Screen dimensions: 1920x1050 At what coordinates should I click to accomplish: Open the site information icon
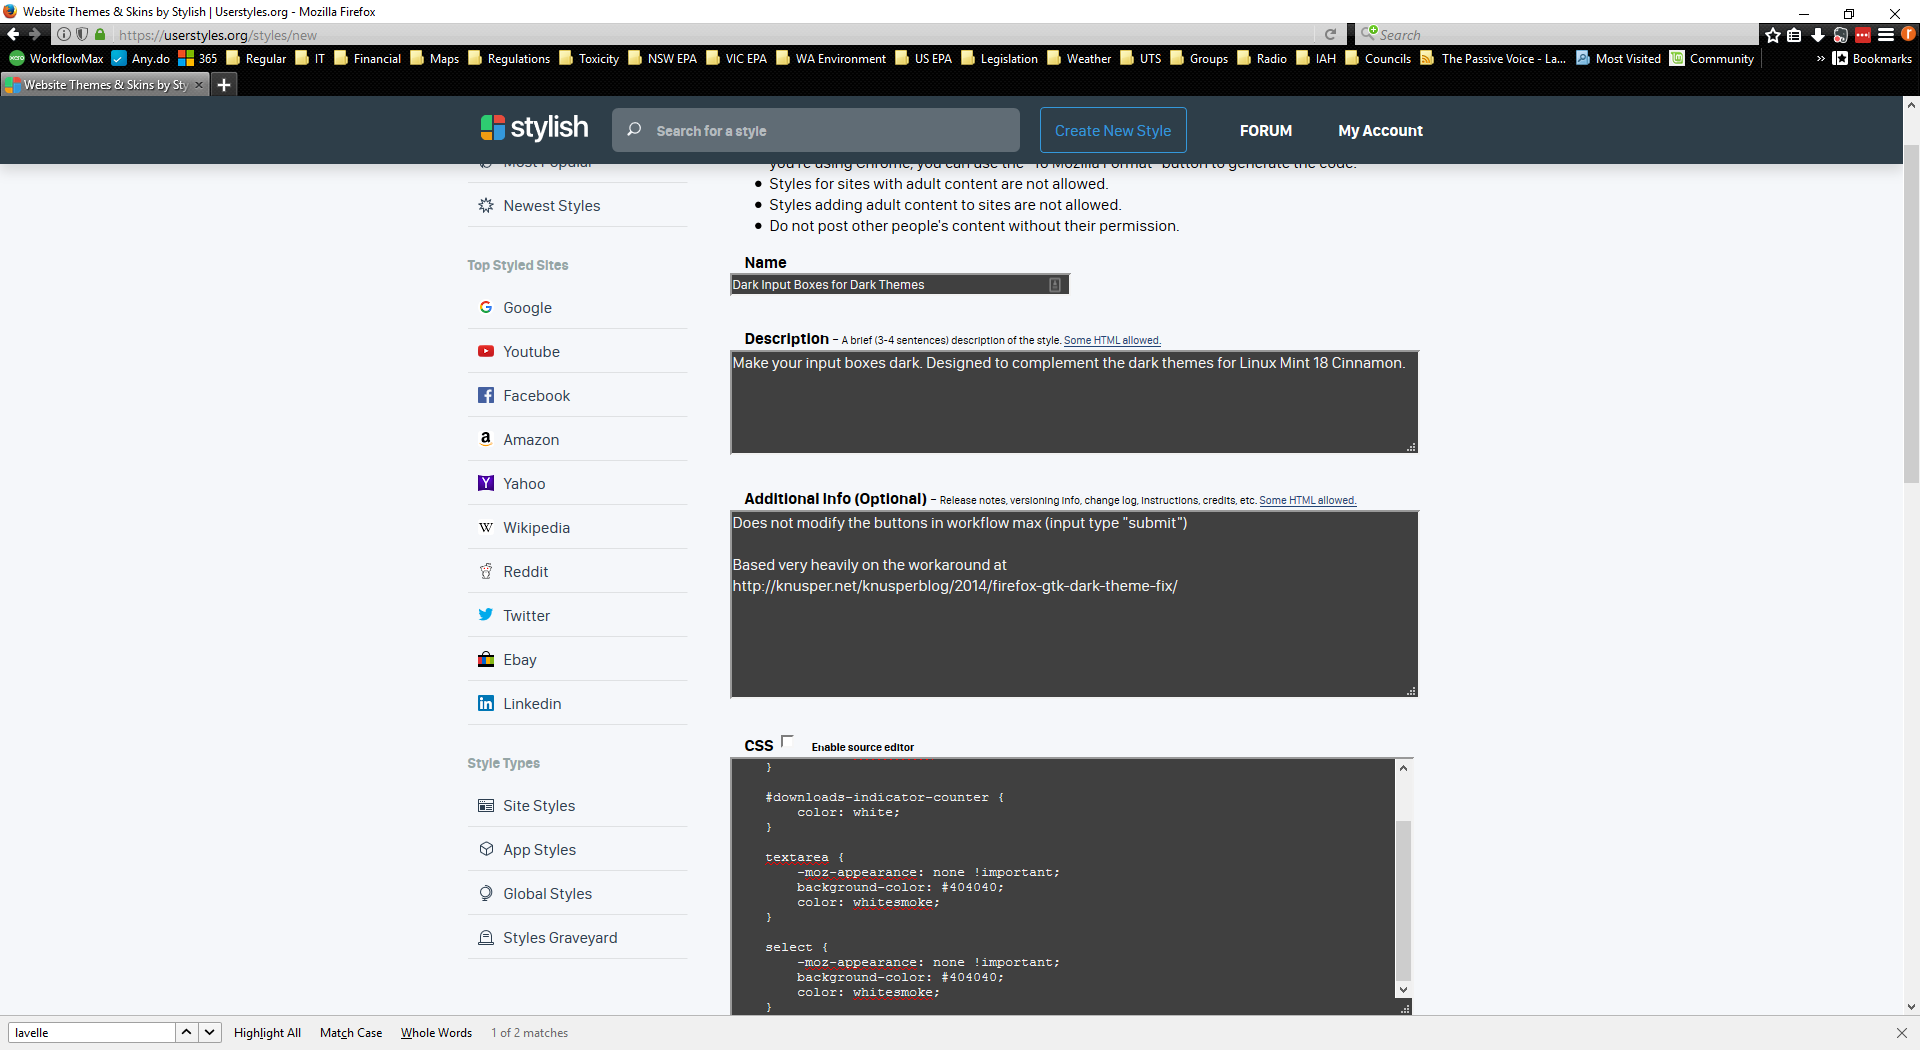pyautogui.click(x=64, y=34)
